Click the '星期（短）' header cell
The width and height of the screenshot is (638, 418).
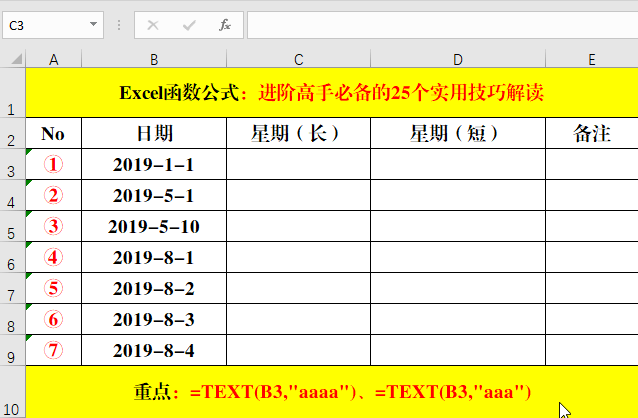458,133
